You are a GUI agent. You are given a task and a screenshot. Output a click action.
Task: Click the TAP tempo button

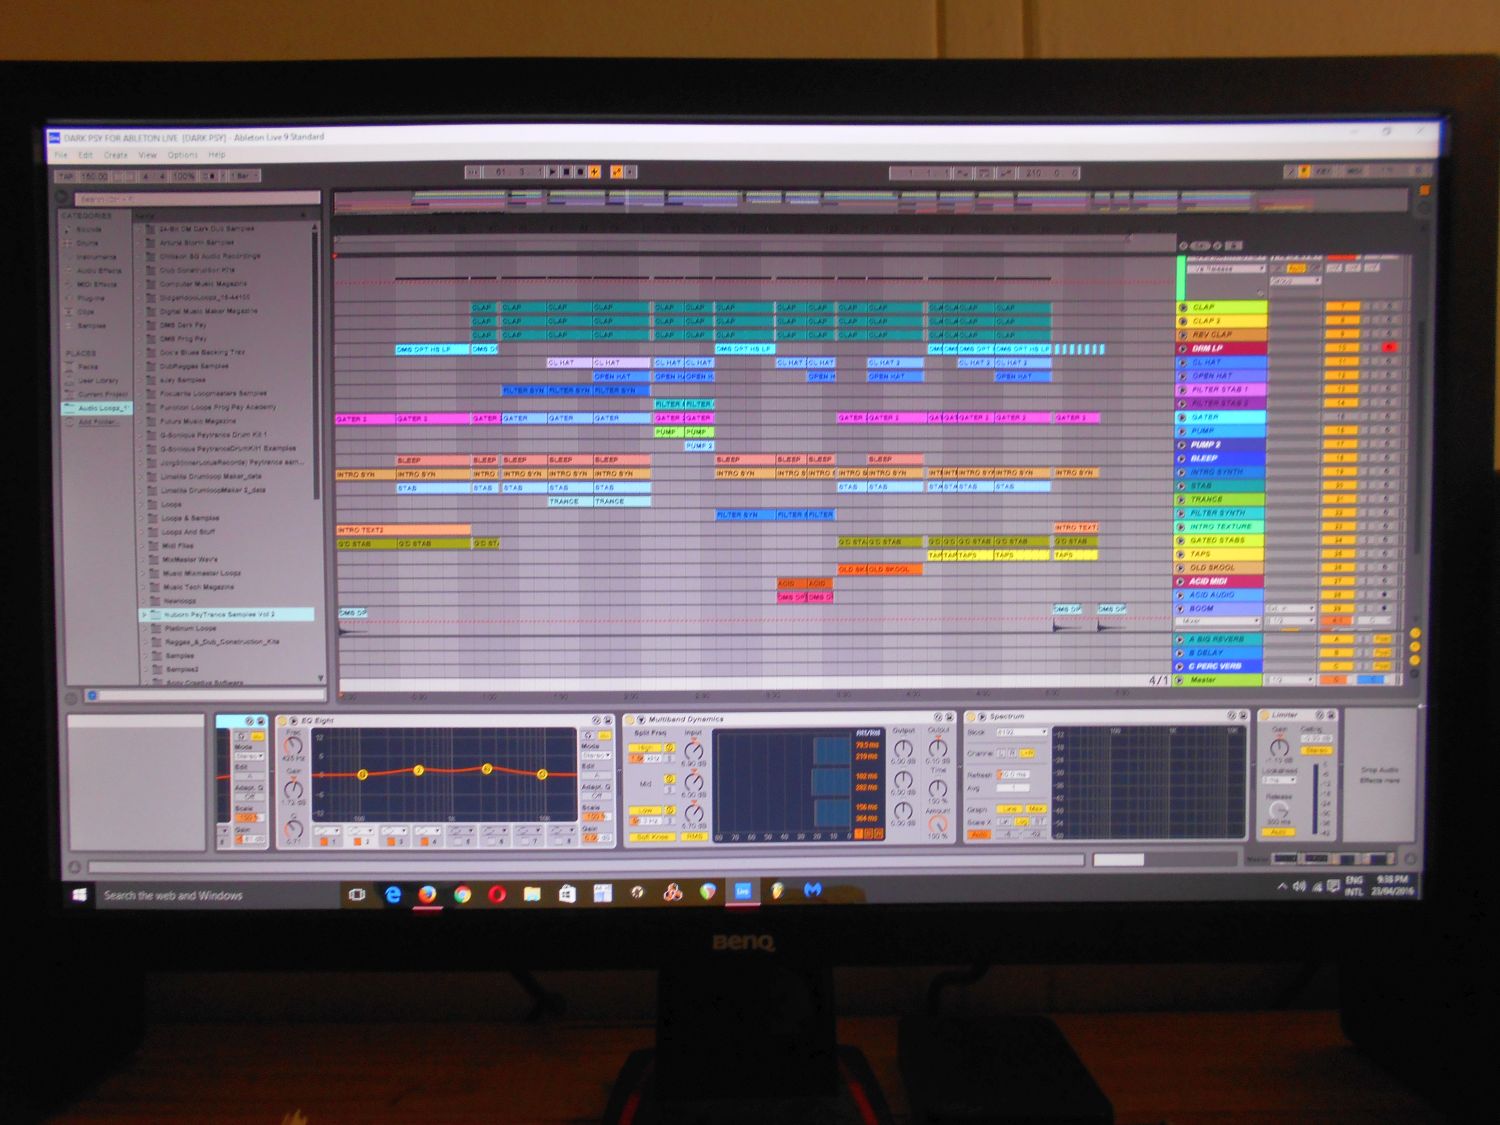coord(66,176)
